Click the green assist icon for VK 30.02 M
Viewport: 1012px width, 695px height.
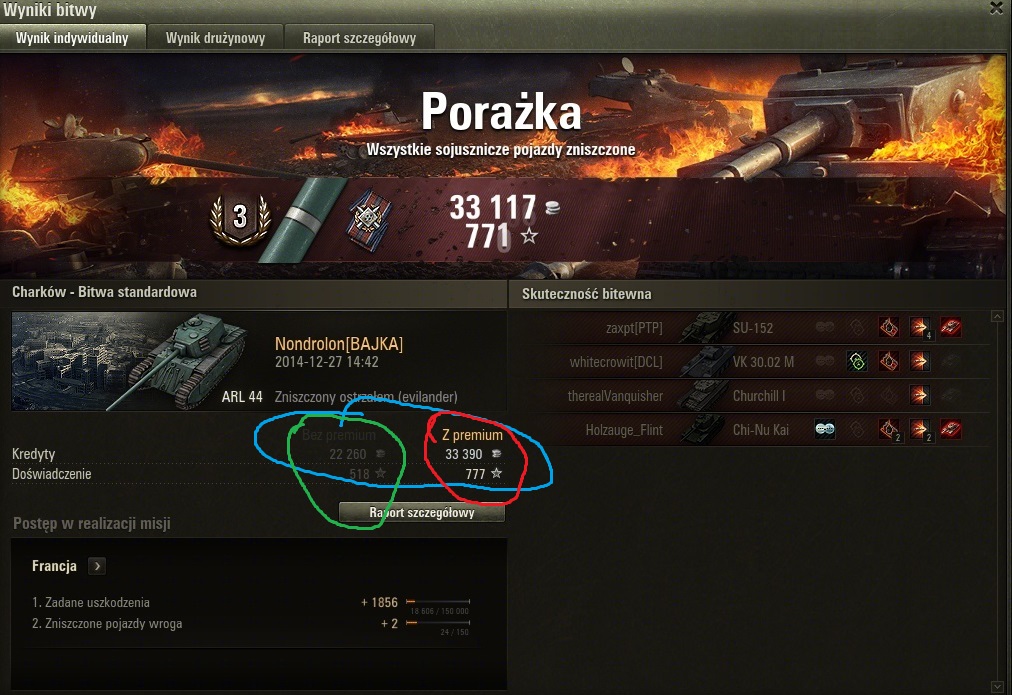pyautogui.click(x=857, y=361)
